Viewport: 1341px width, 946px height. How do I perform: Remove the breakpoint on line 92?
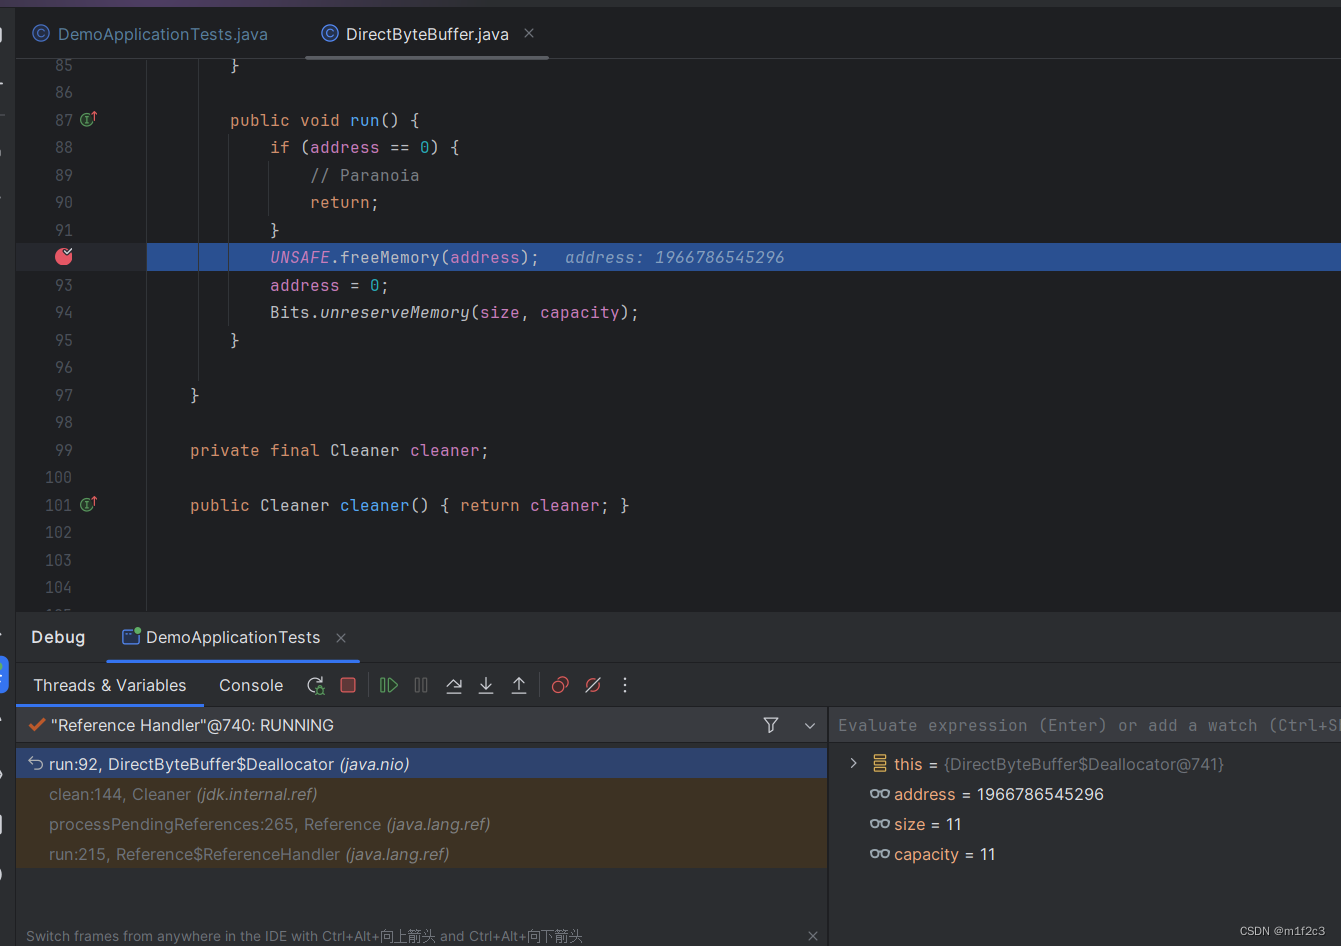pyautogui.click(x=64, y=257)
